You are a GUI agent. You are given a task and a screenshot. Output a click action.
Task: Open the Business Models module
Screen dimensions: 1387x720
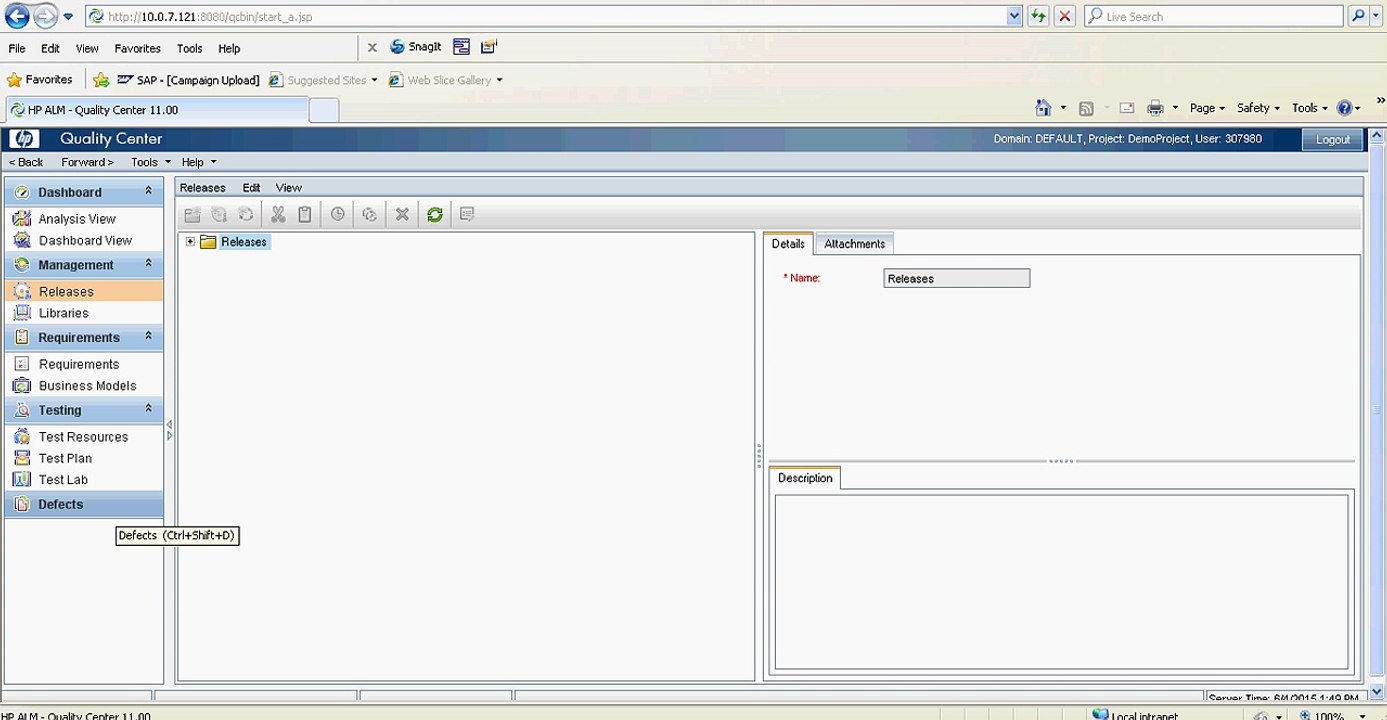click(x=87, y=386)
